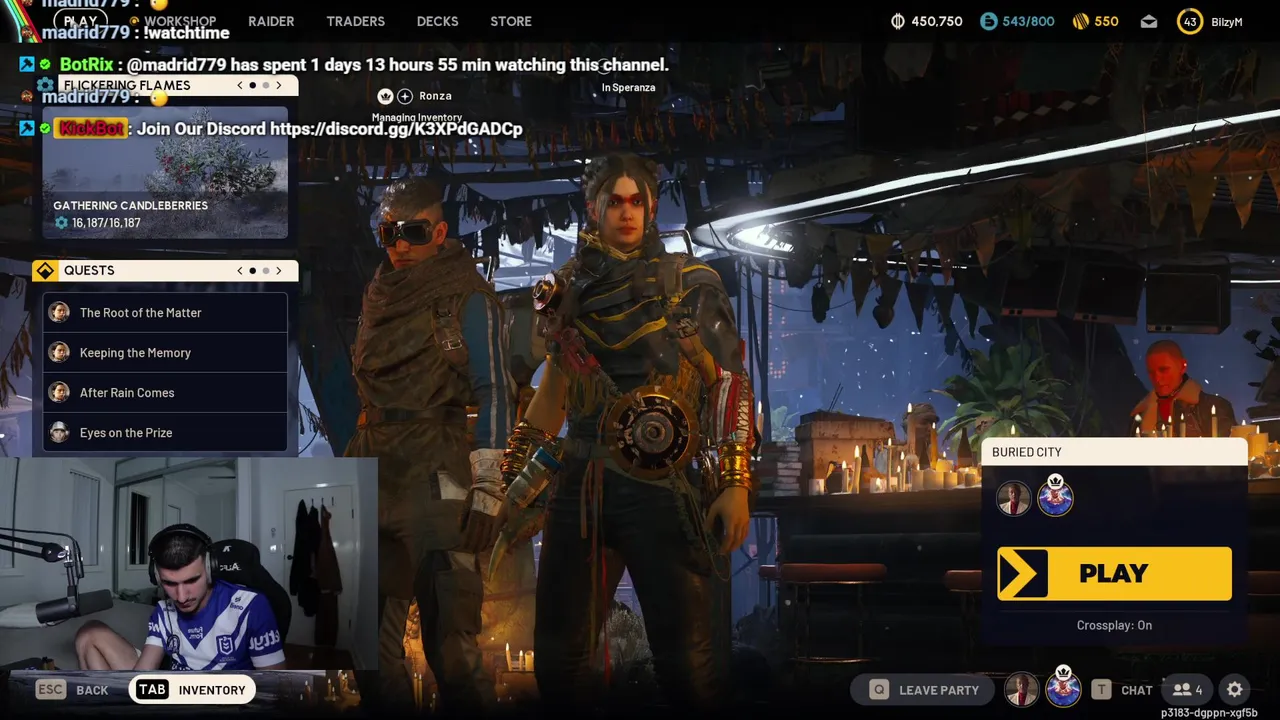Open the mail inbox envelope icon
This screenshot has height=720, width=1280.
click(1149, 21)
